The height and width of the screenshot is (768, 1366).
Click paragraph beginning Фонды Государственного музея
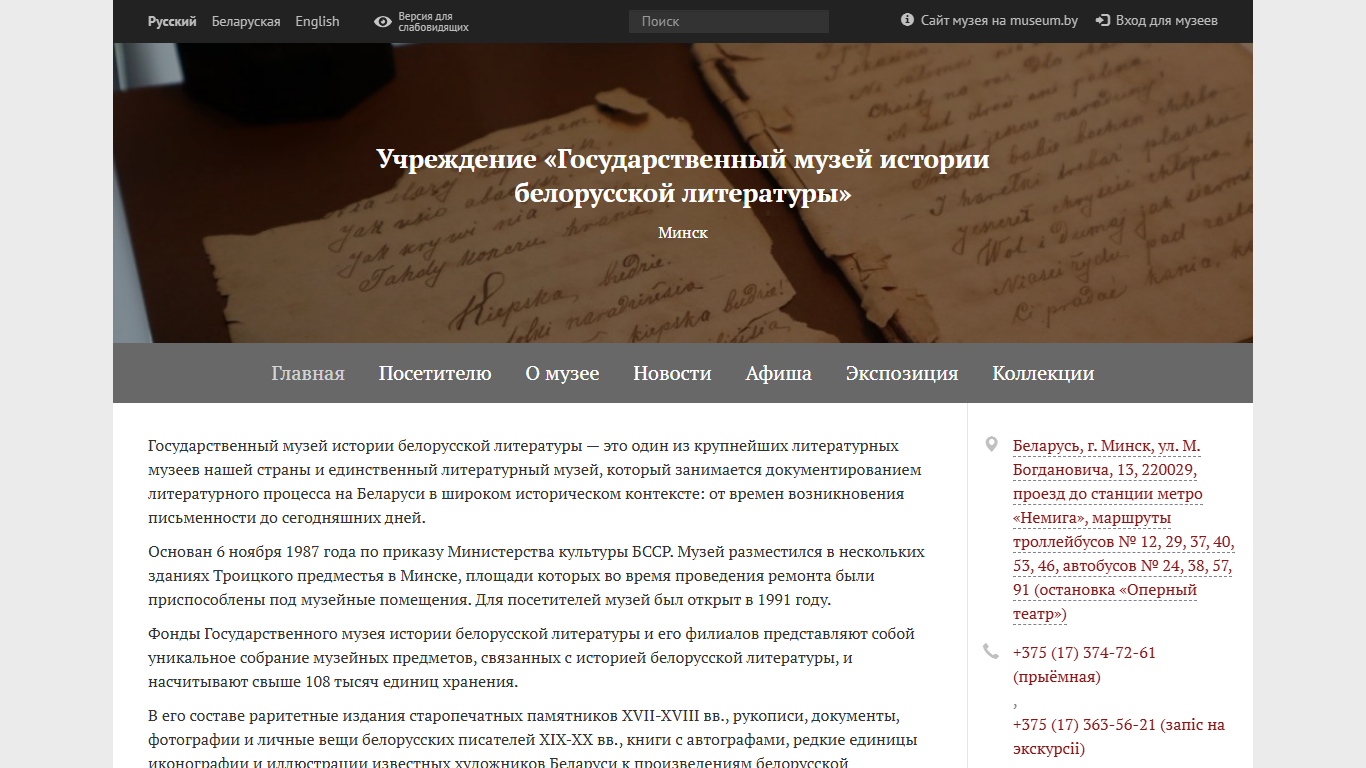(532, 658)
